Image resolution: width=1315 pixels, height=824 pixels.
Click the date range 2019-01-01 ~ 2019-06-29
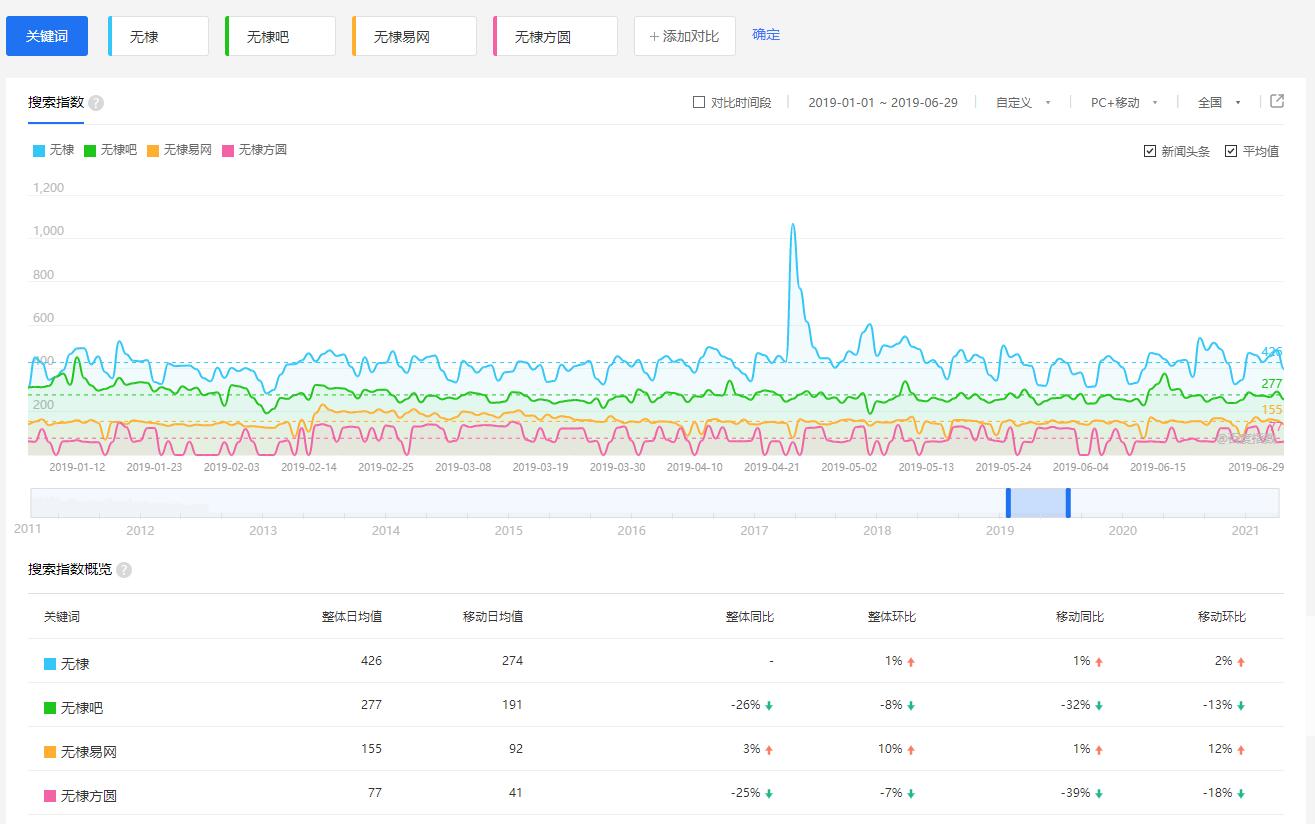coord(882,102)
